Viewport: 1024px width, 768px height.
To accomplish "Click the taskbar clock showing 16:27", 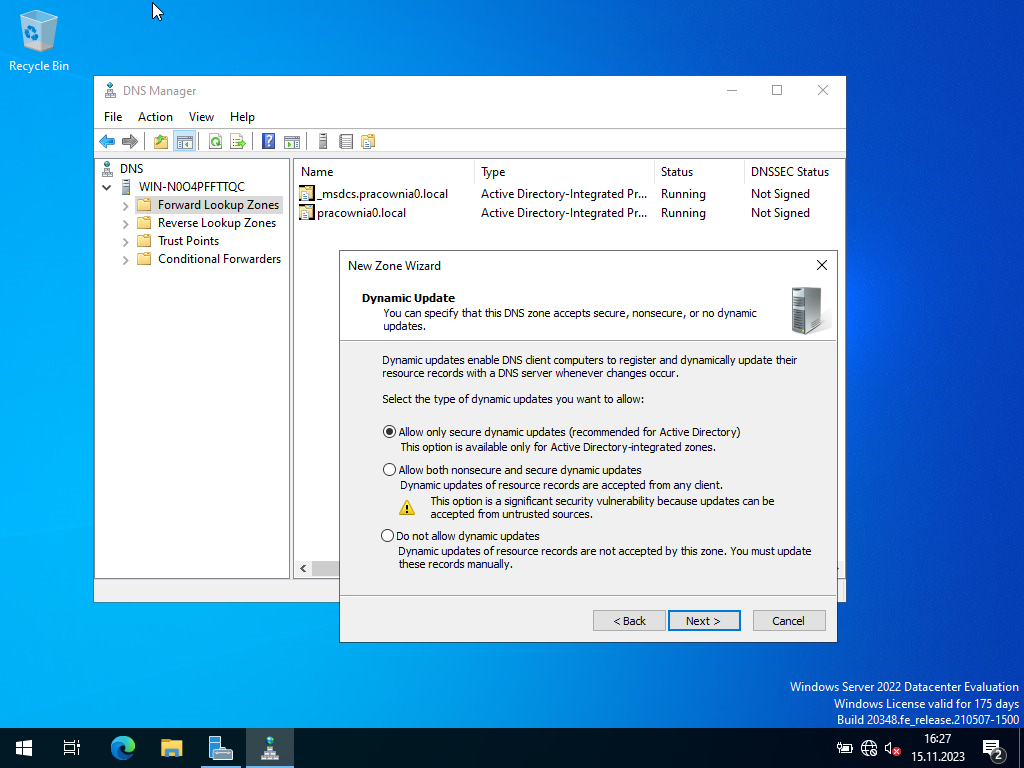I will click(x=938, y=748).
